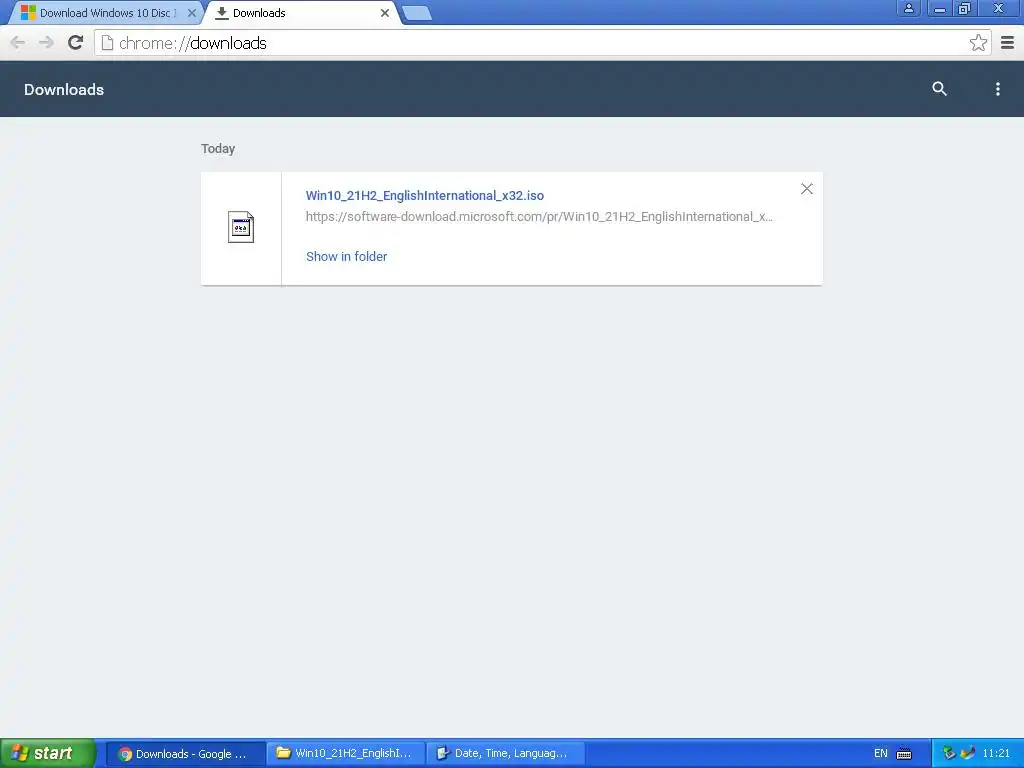
Task: Minimize the Chrome window
Action: tap(940, 8)
